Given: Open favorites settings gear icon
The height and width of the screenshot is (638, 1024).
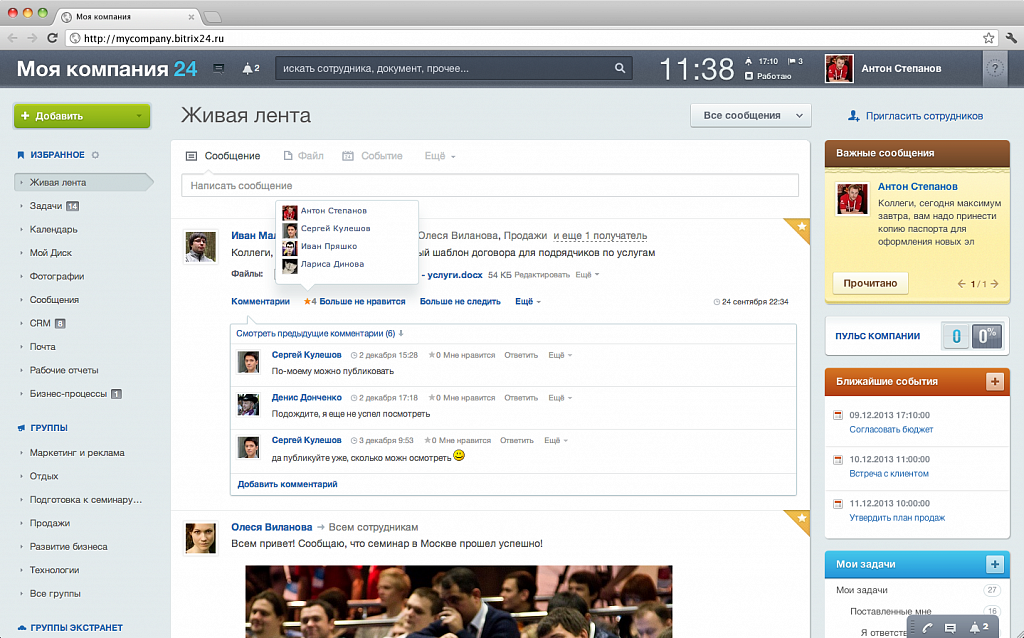Looking at the screenshot, I should [x=95, y=155].
